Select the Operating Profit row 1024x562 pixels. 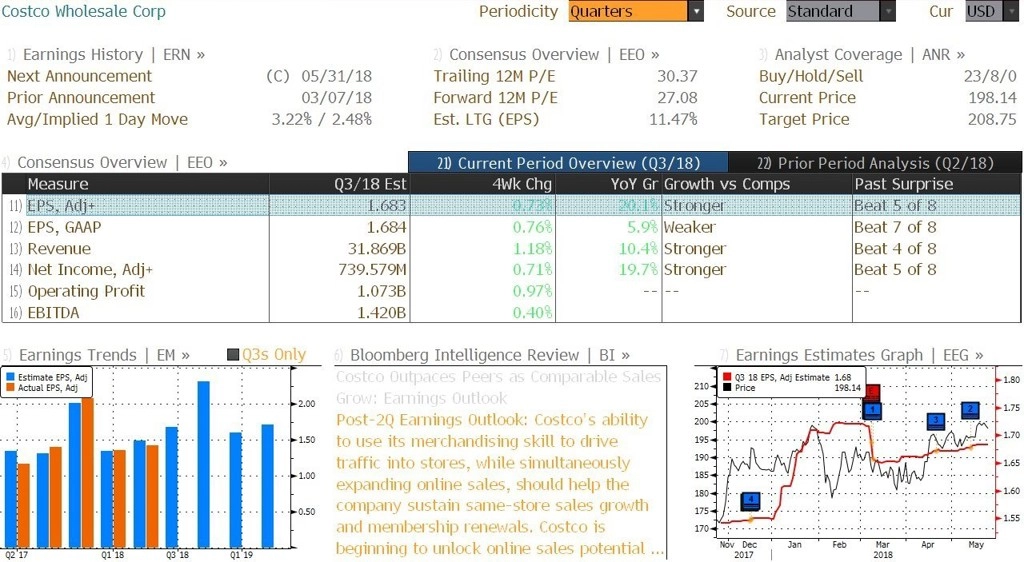pos(511,291)
